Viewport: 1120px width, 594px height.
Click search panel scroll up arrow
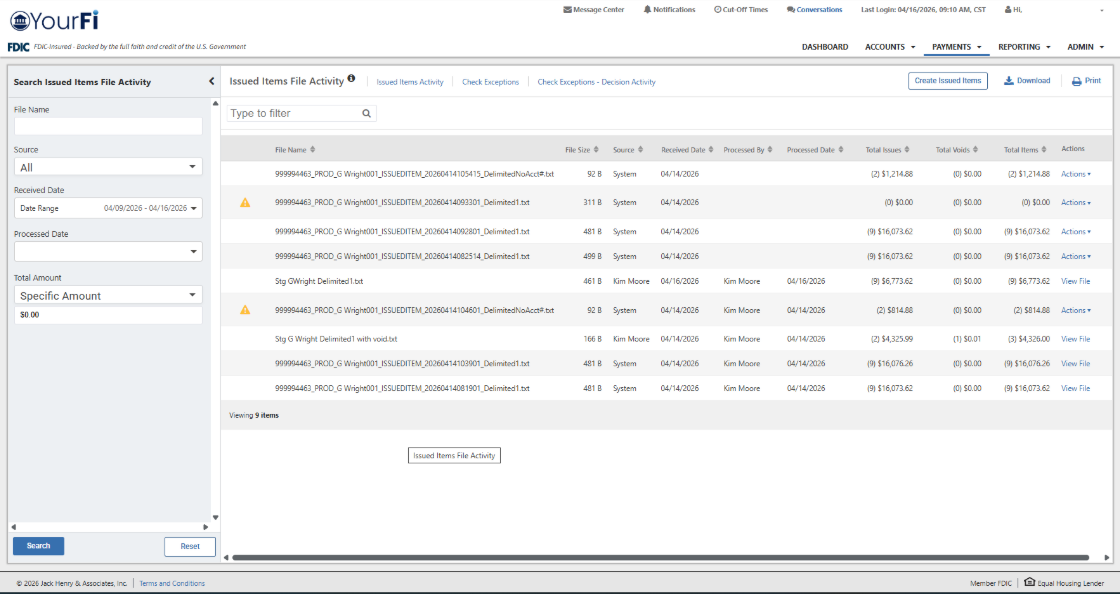pyautogui.click(x=216, y=104)
